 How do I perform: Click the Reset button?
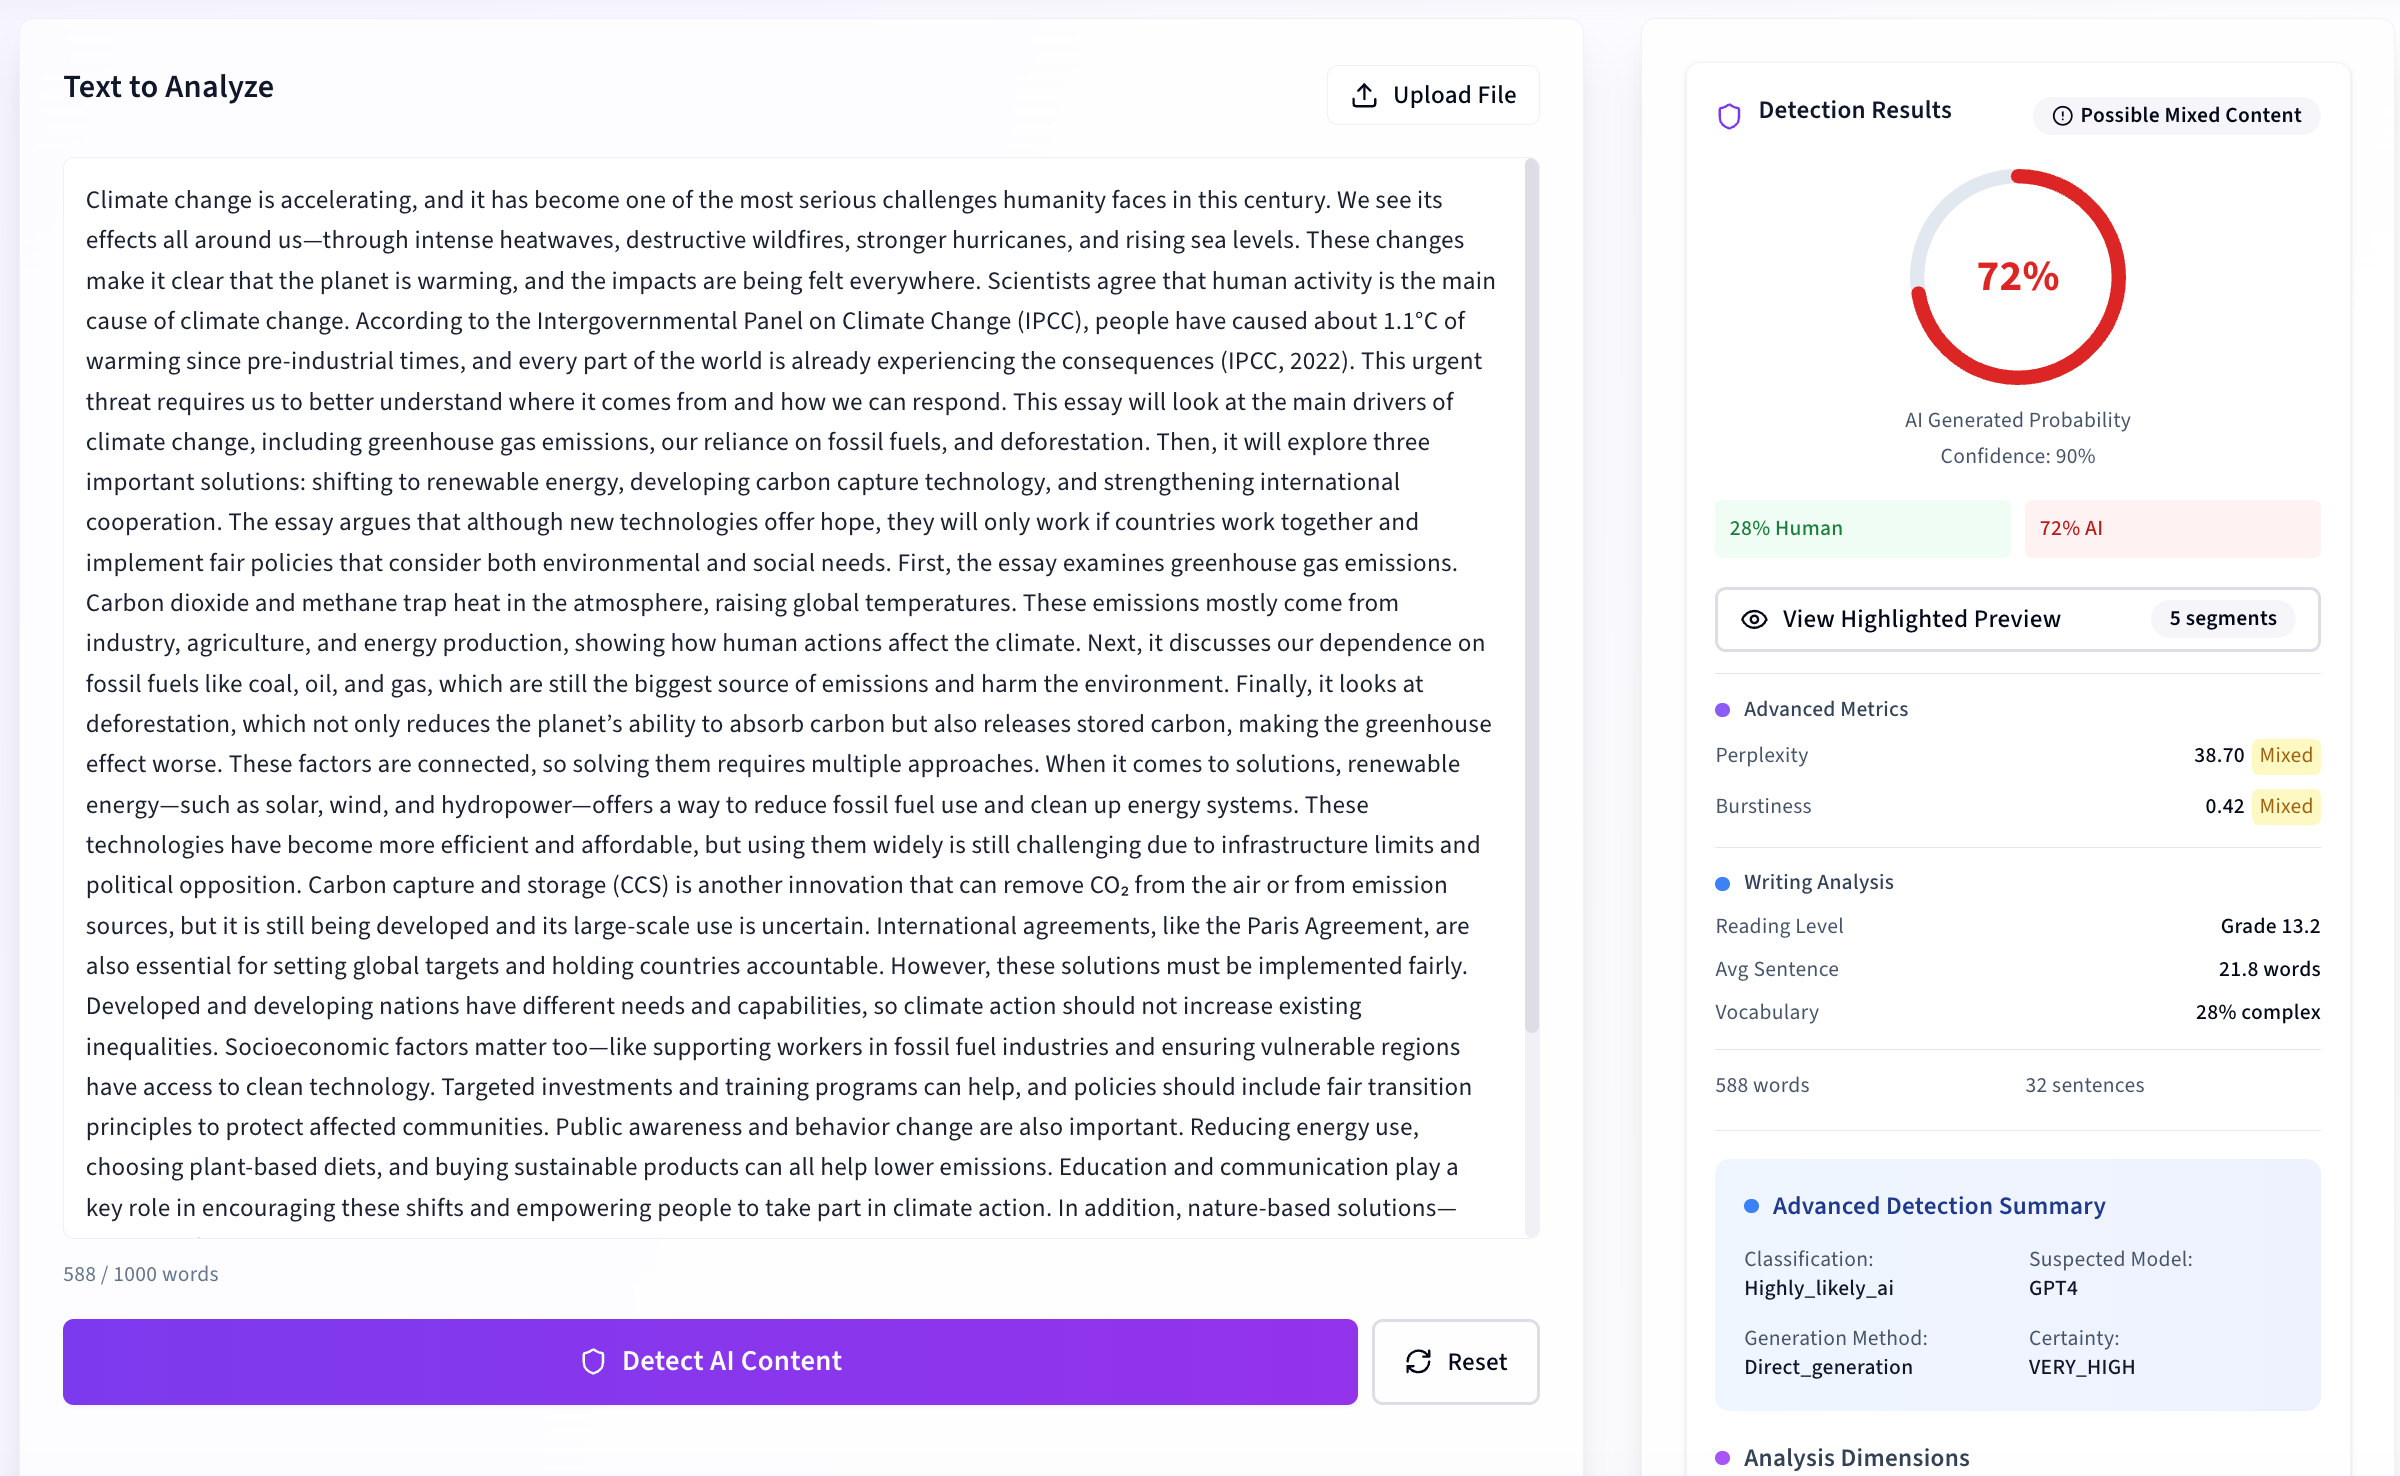coord(1456,1361)
